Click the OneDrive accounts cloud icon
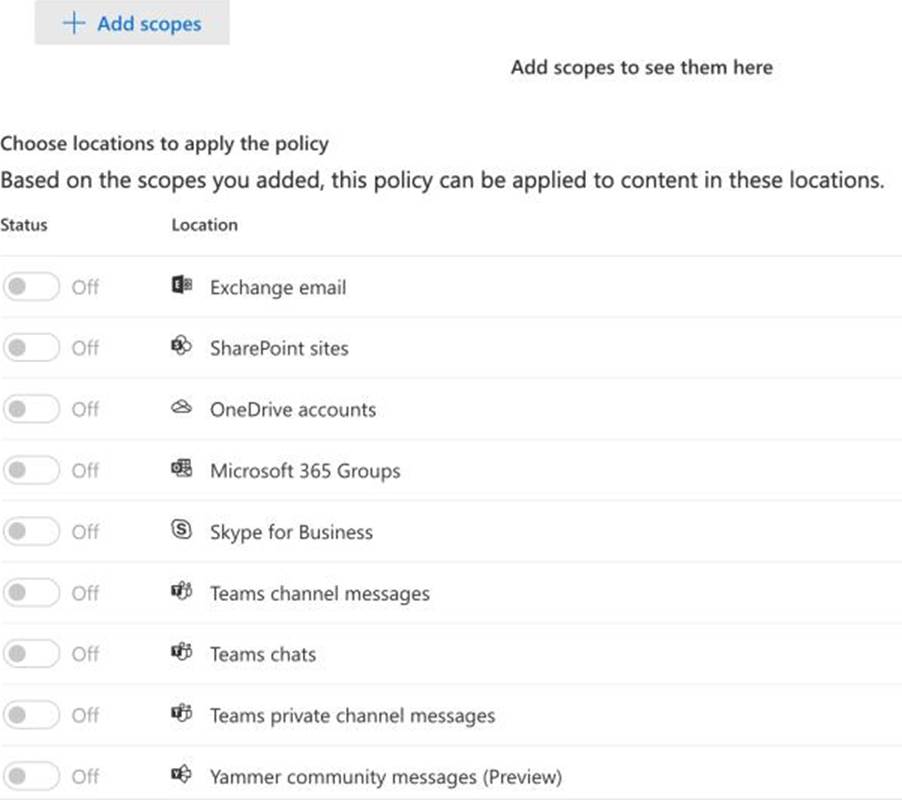 181,409
